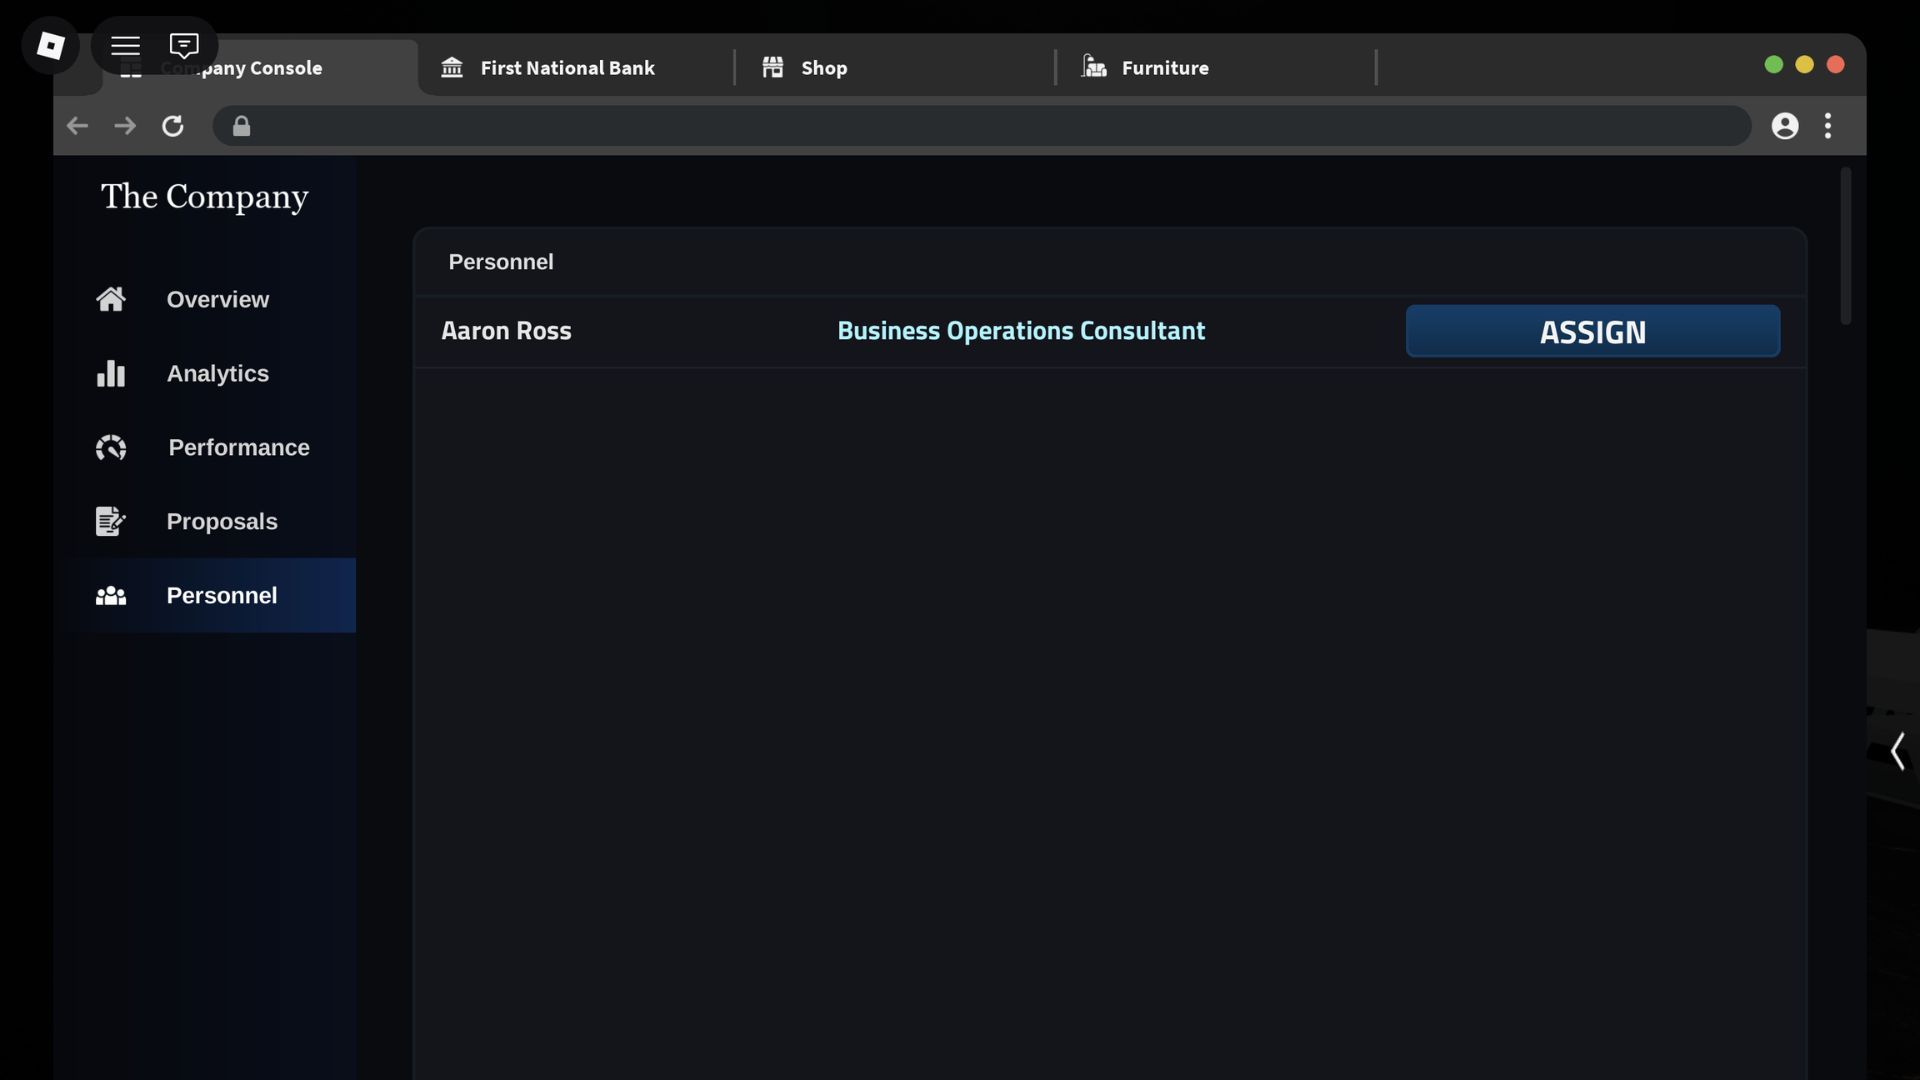Go forward using the forward arrow
This screenshot has width=1920, height=1080.
point(125,126)
